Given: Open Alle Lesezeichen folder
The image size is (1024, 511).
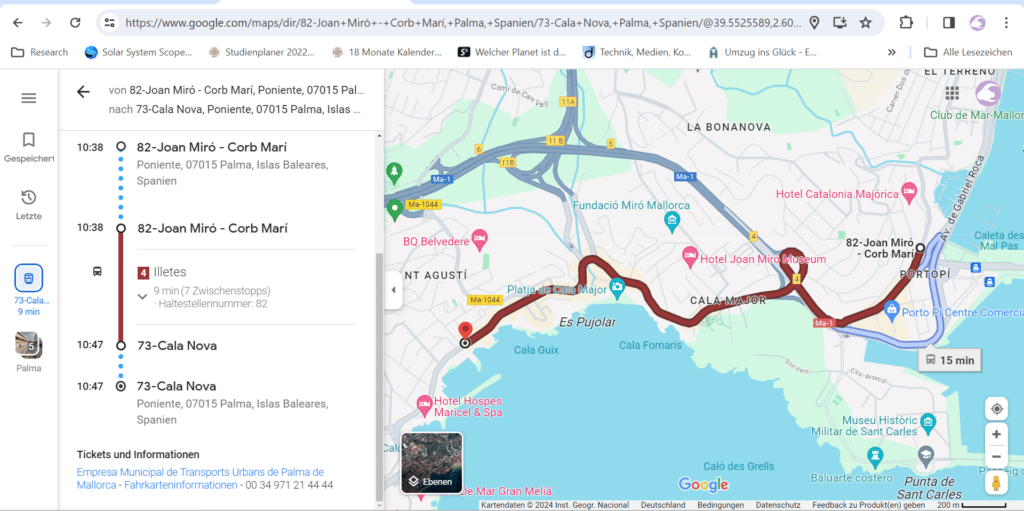Looking at the screenshot, I should pos(968,52).
